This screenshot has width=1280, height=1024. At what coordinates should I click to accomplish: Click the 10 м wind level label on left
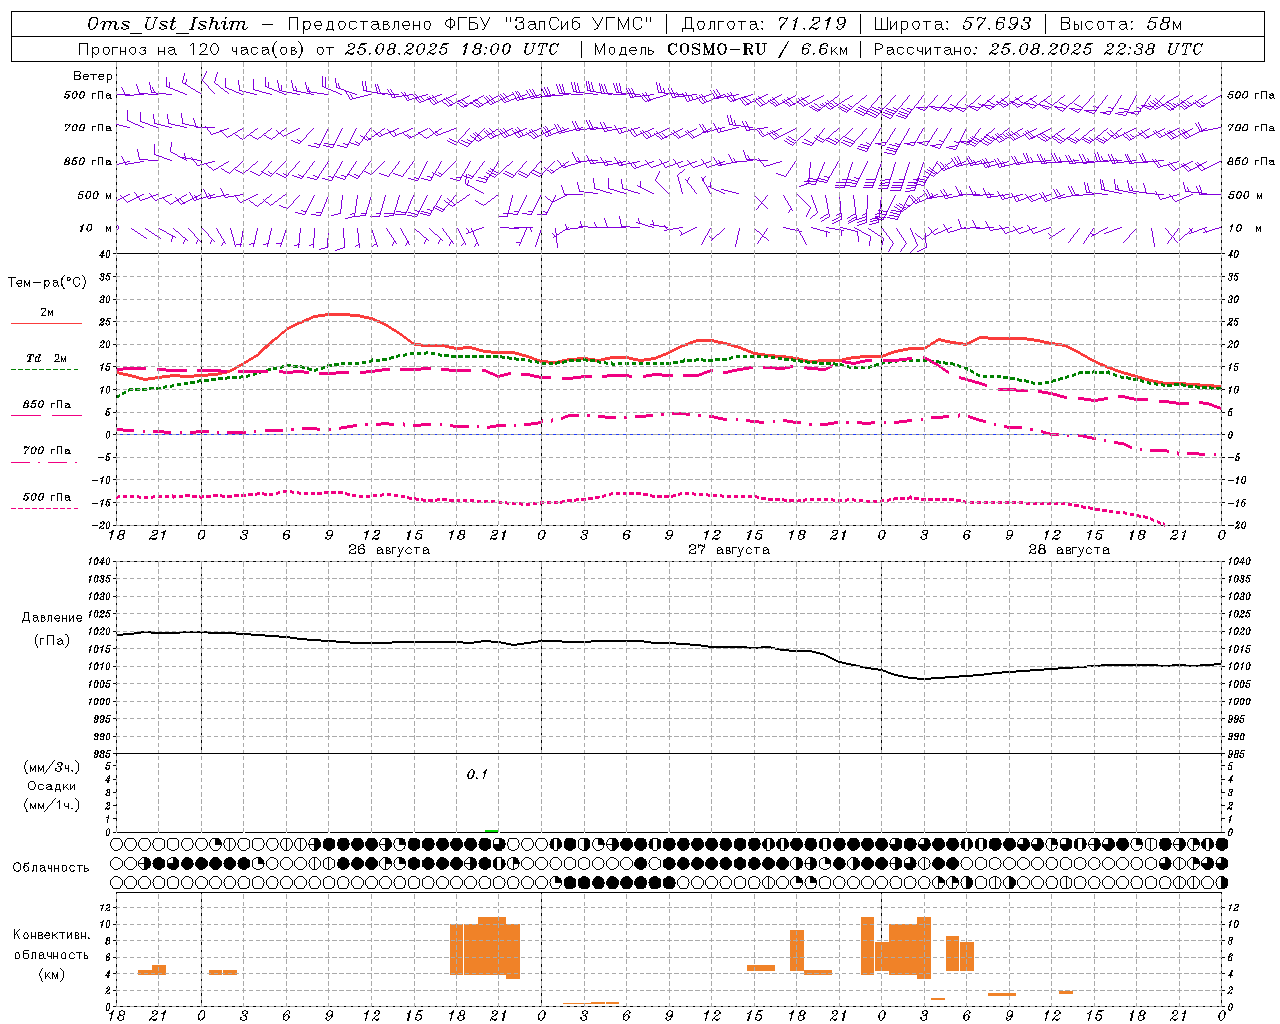(x=95, y=229)
